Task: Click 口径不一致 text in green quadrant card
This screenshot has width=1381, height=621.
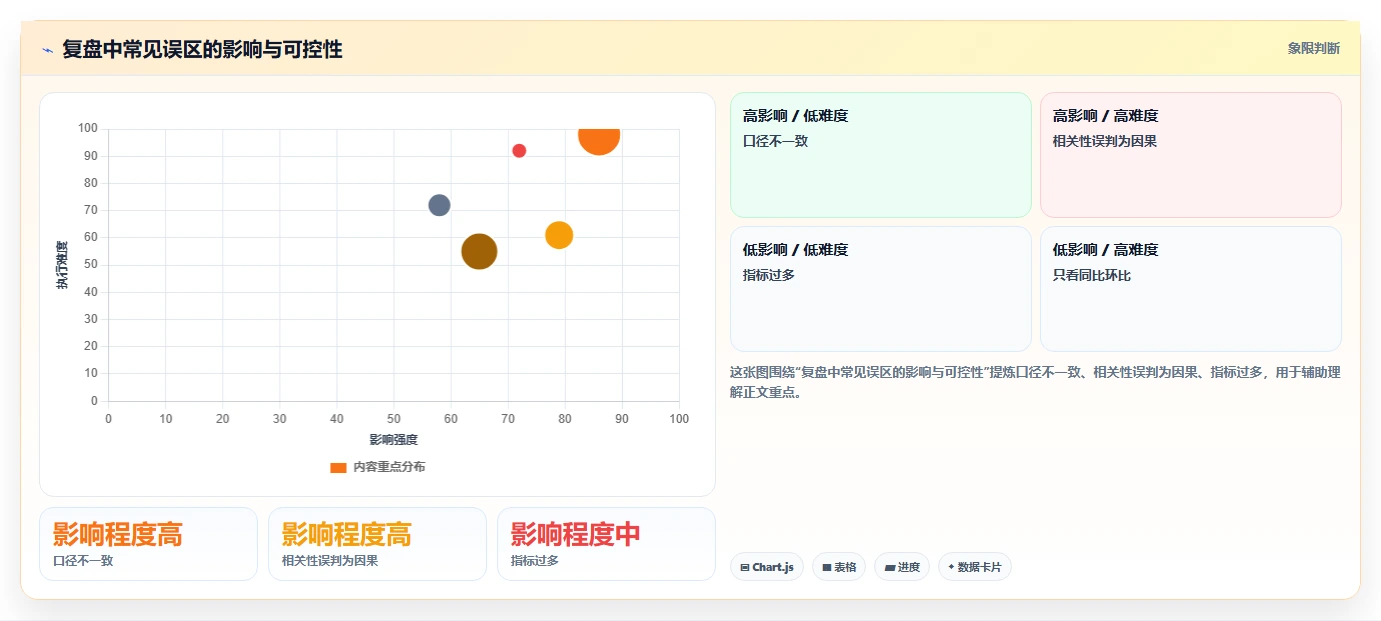Action: pyautogui.click(x=775, y=141)
